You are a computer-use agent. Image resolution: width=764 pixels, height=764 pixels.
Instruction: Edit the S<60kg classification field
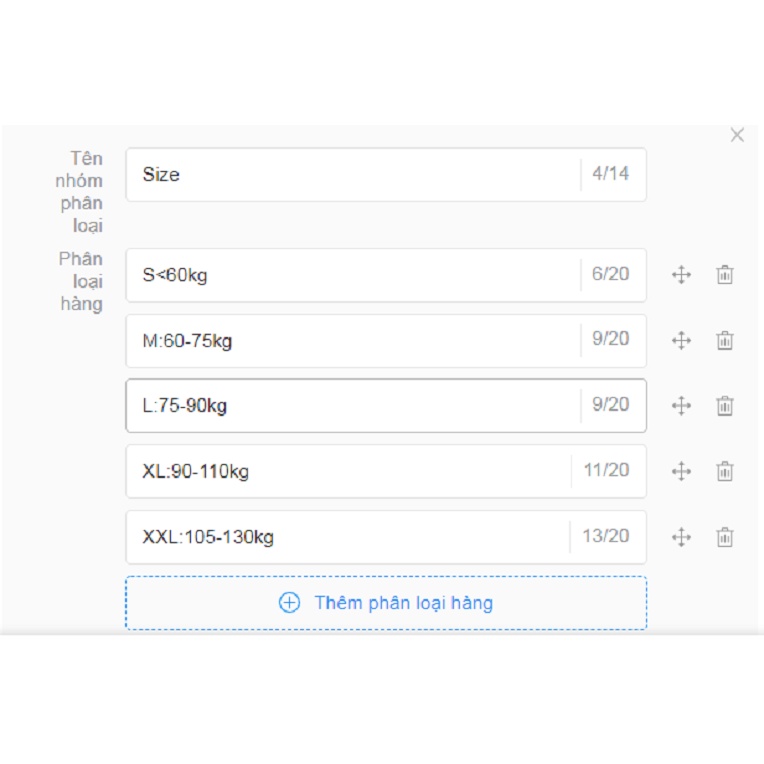pyautogui.click(x=350, y=275)
